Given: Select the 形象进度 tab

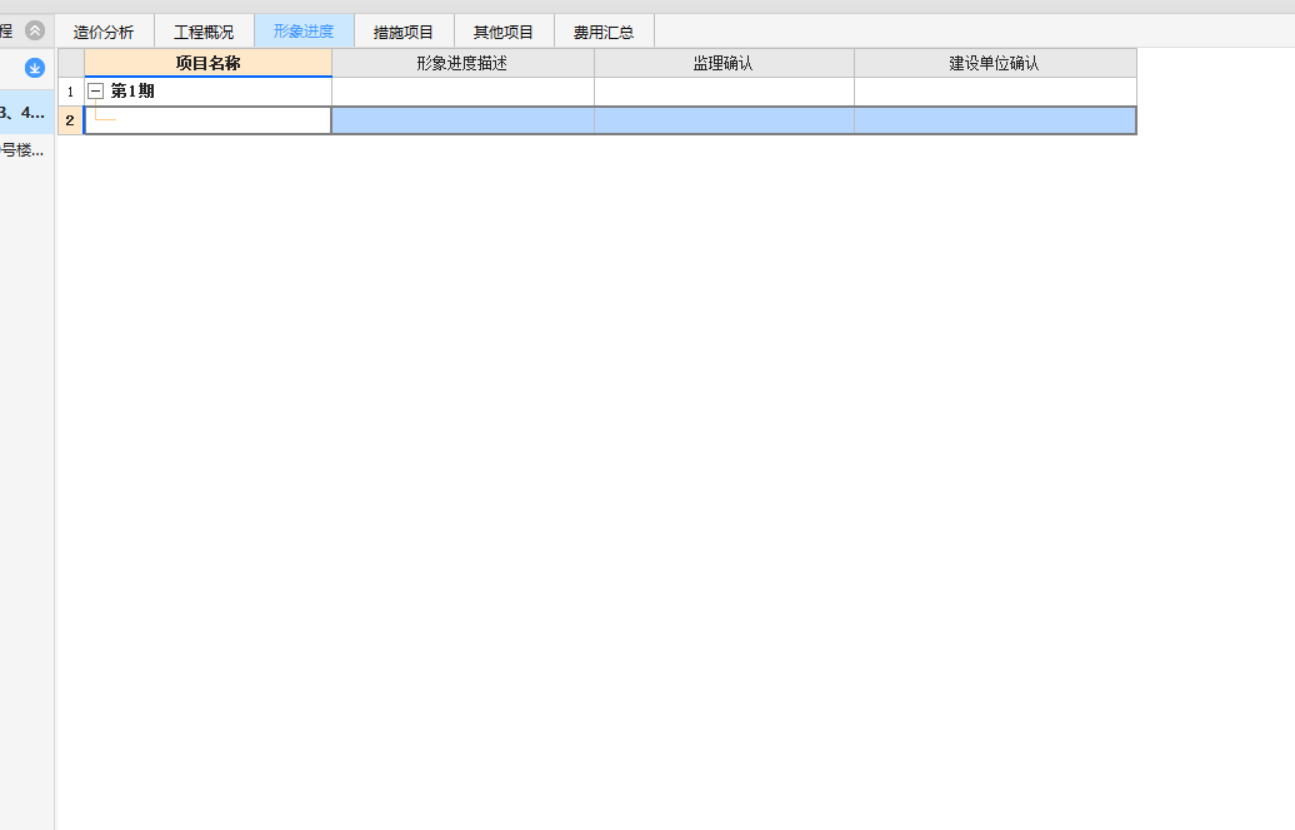Looking at the screenshot, I should tap(304, 32).
